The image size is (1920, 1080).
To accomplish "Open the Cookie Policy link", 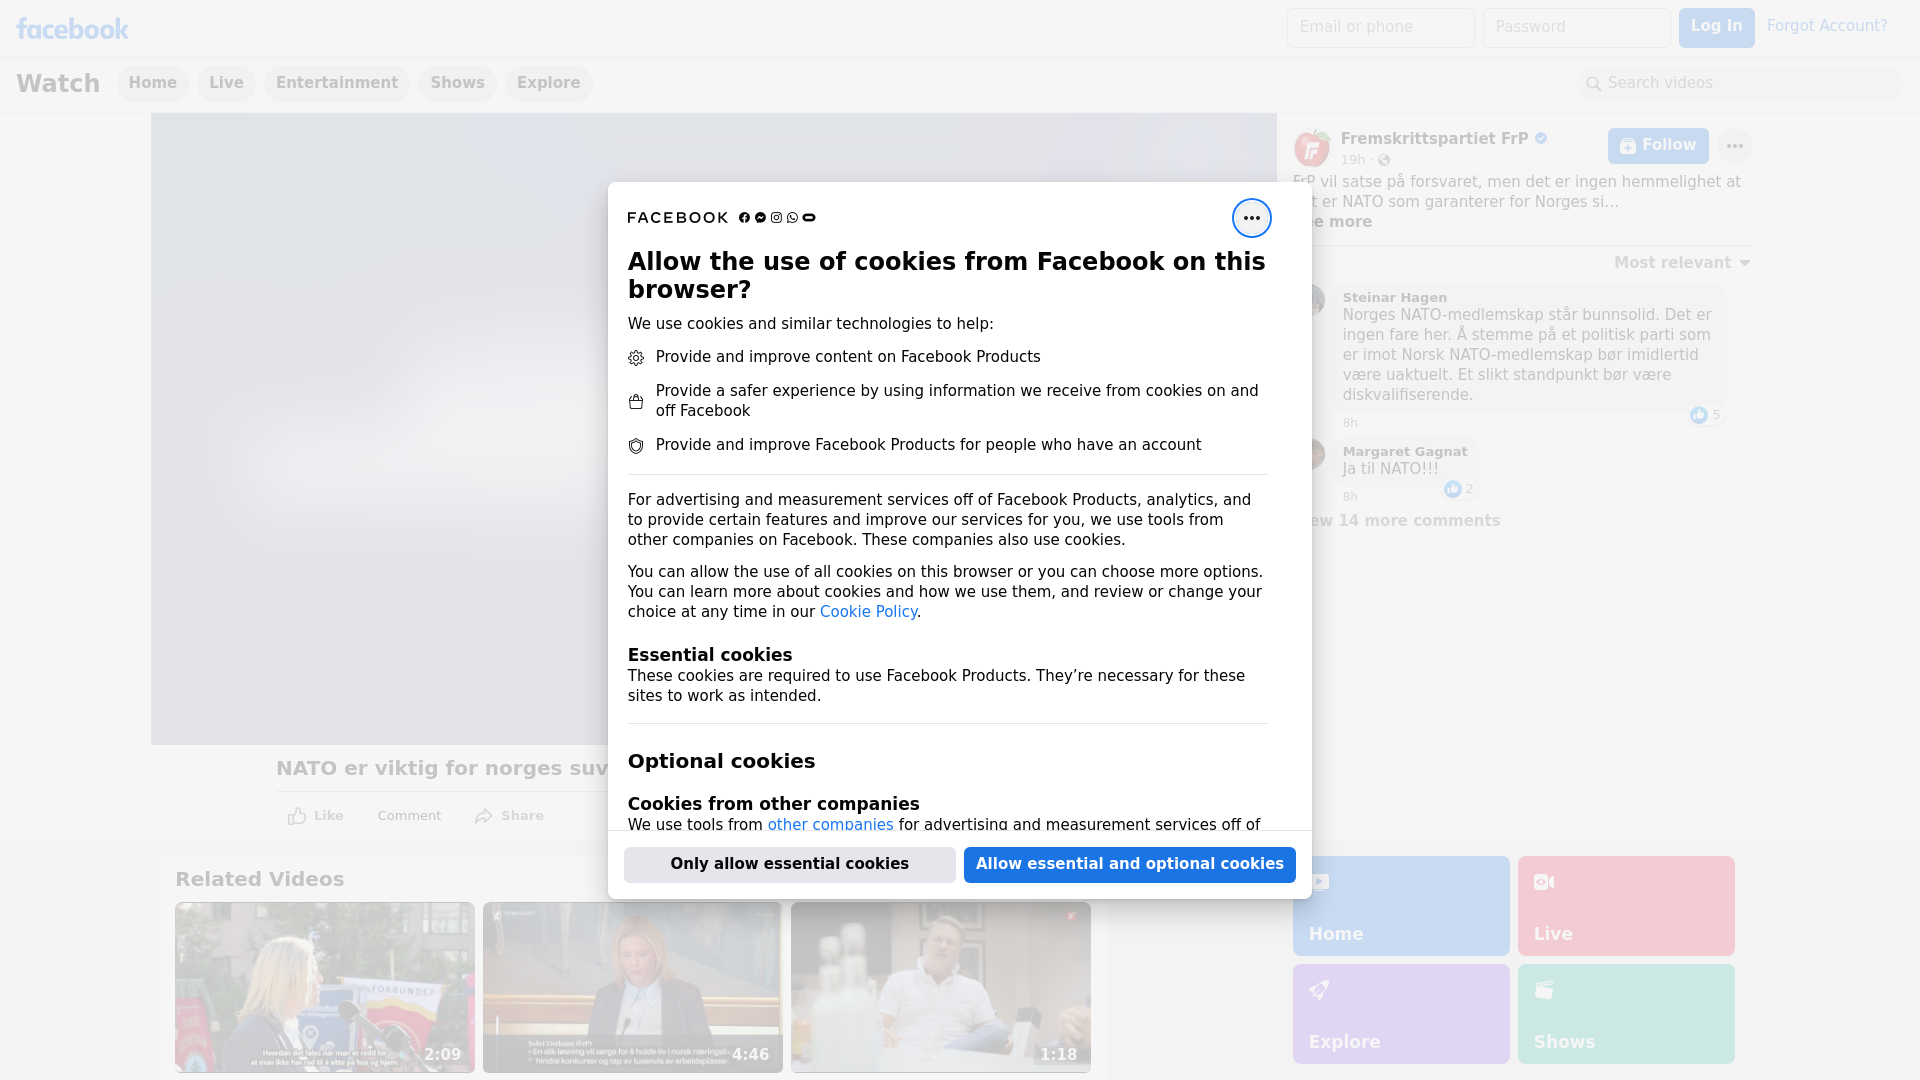I will 868,612.
